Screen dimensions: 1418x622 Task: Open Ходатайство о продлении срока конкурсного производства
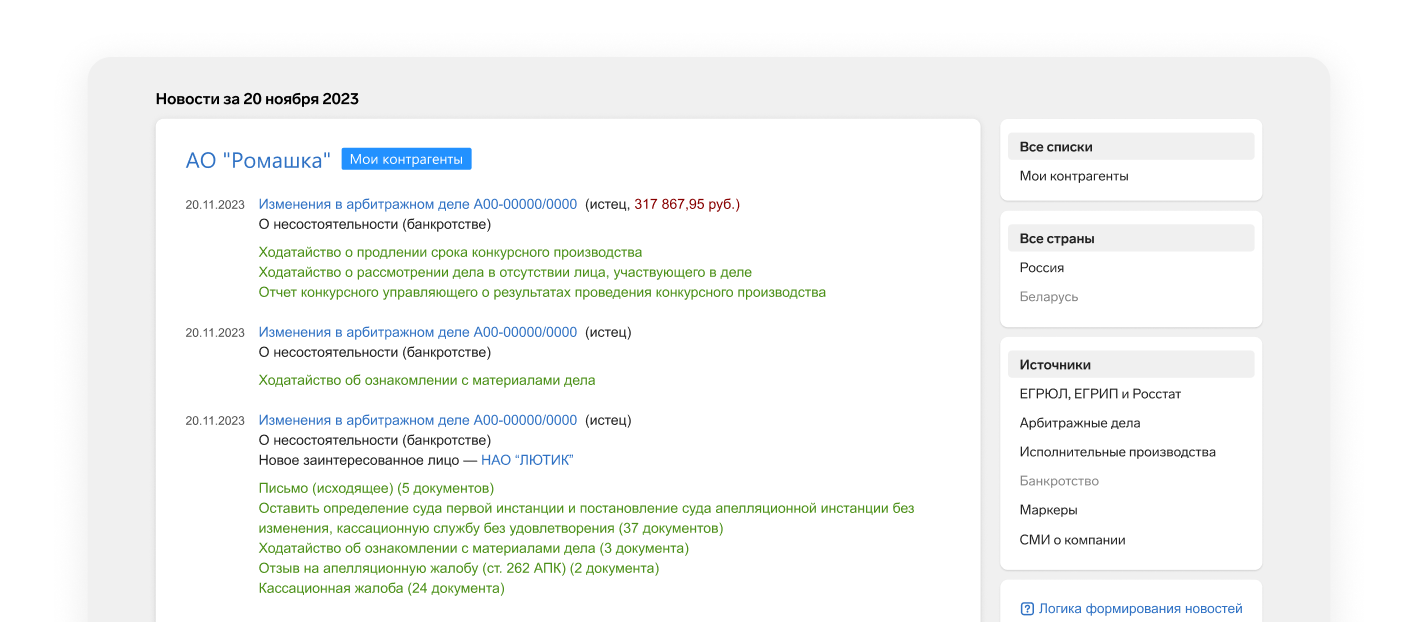[x=450, y=252]
